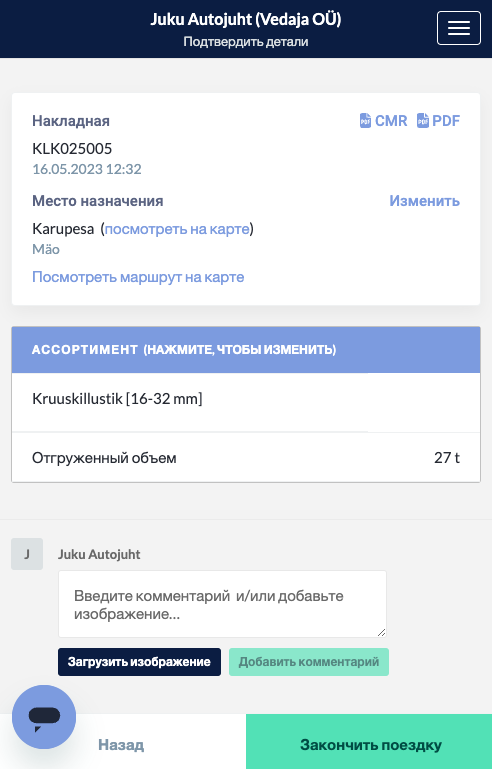Click the header title Juku Autojuht (Vedaja OÜ)
This screenshot has width=492, height=769.
tap(246, 19)
